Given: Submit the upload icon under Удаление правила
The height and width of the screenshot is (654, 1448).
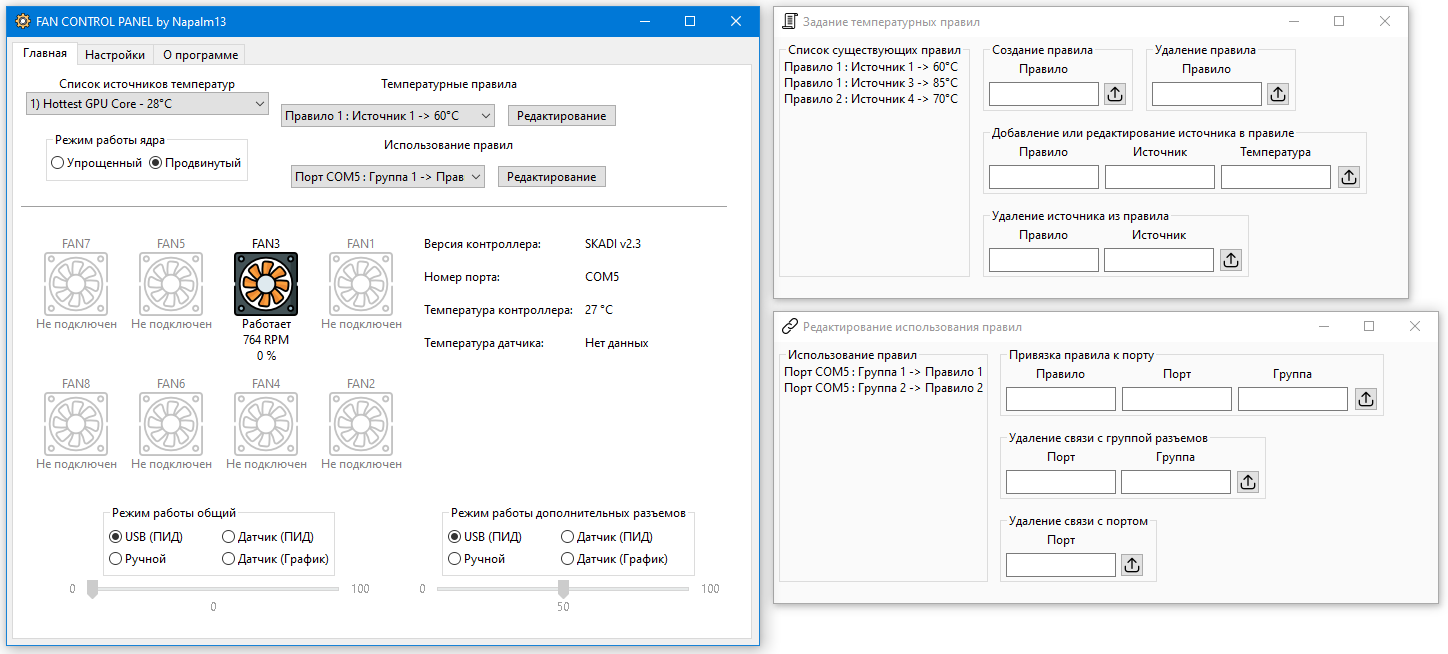Looking at the screenshot, I should point(1278,94).
